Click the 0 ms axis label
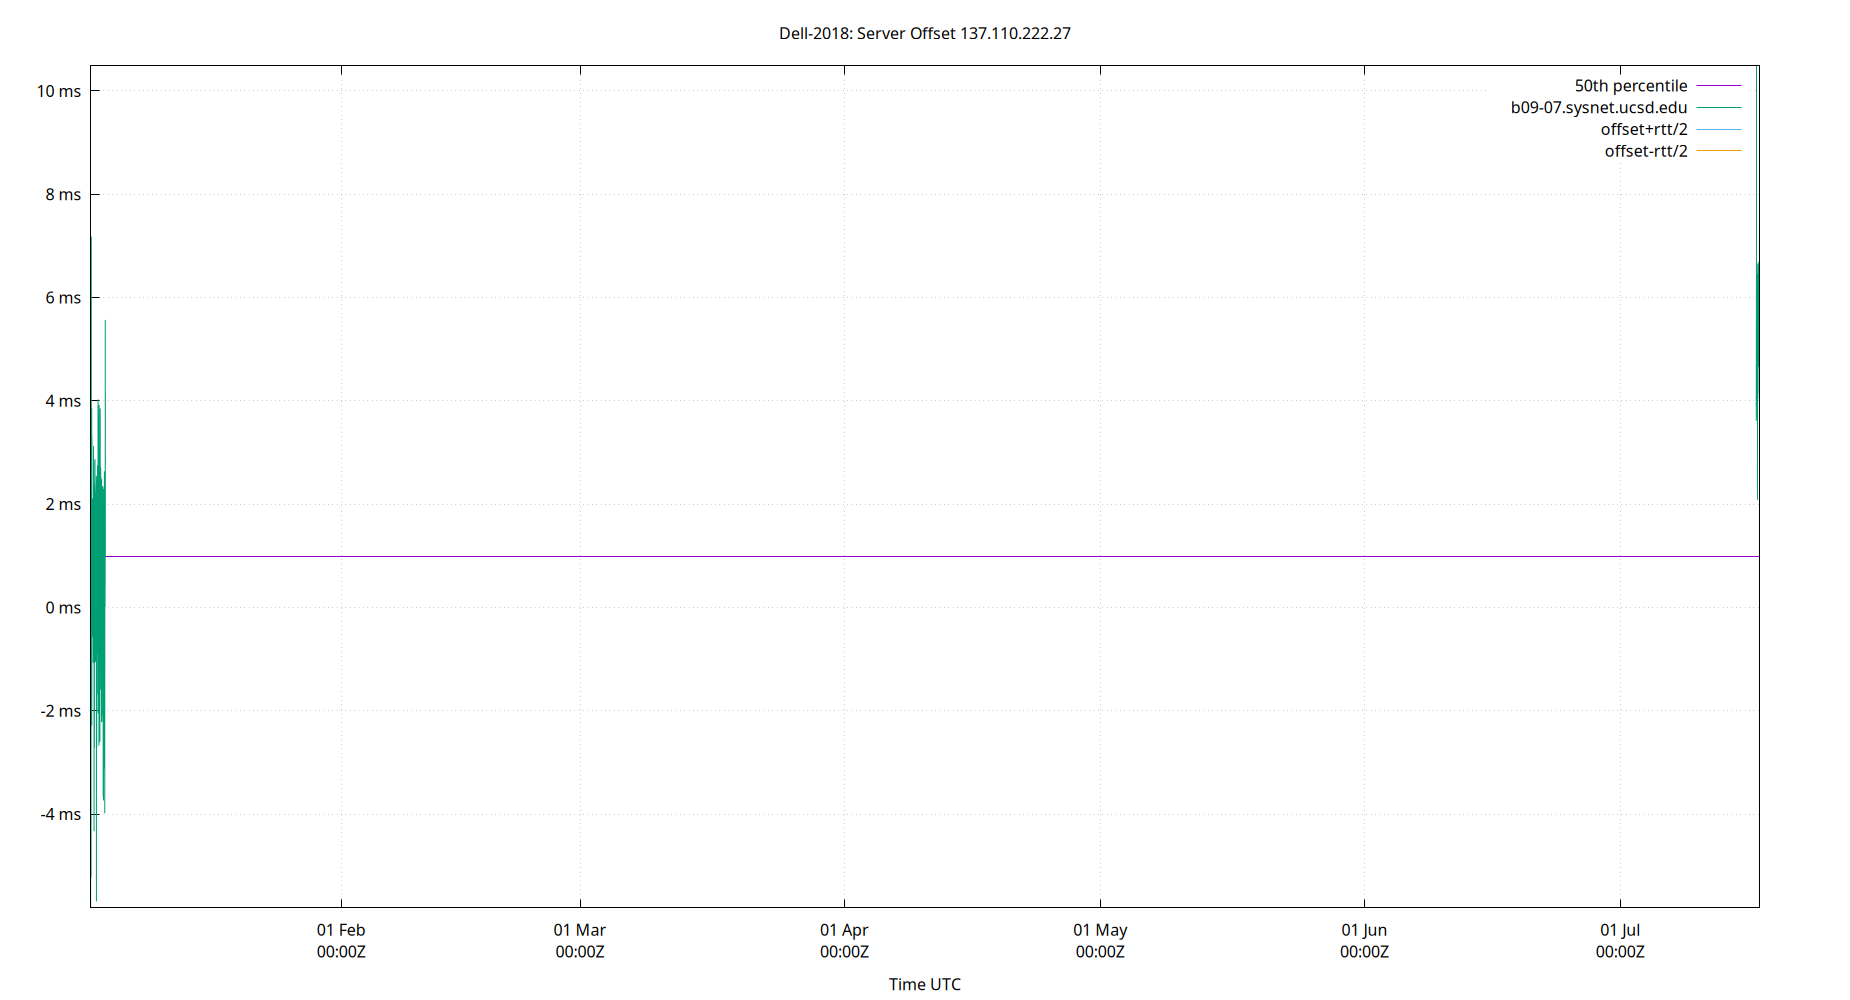 point(64,607)
